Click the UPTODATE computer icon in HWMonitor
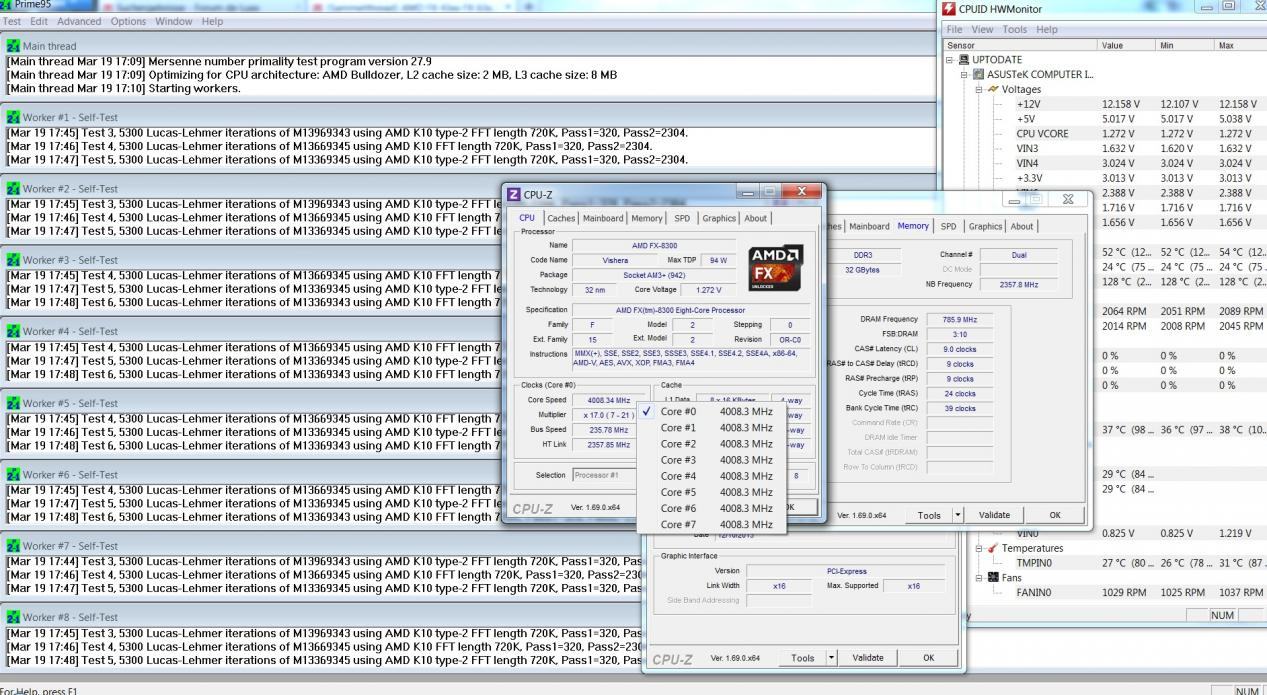 [964, 60]
